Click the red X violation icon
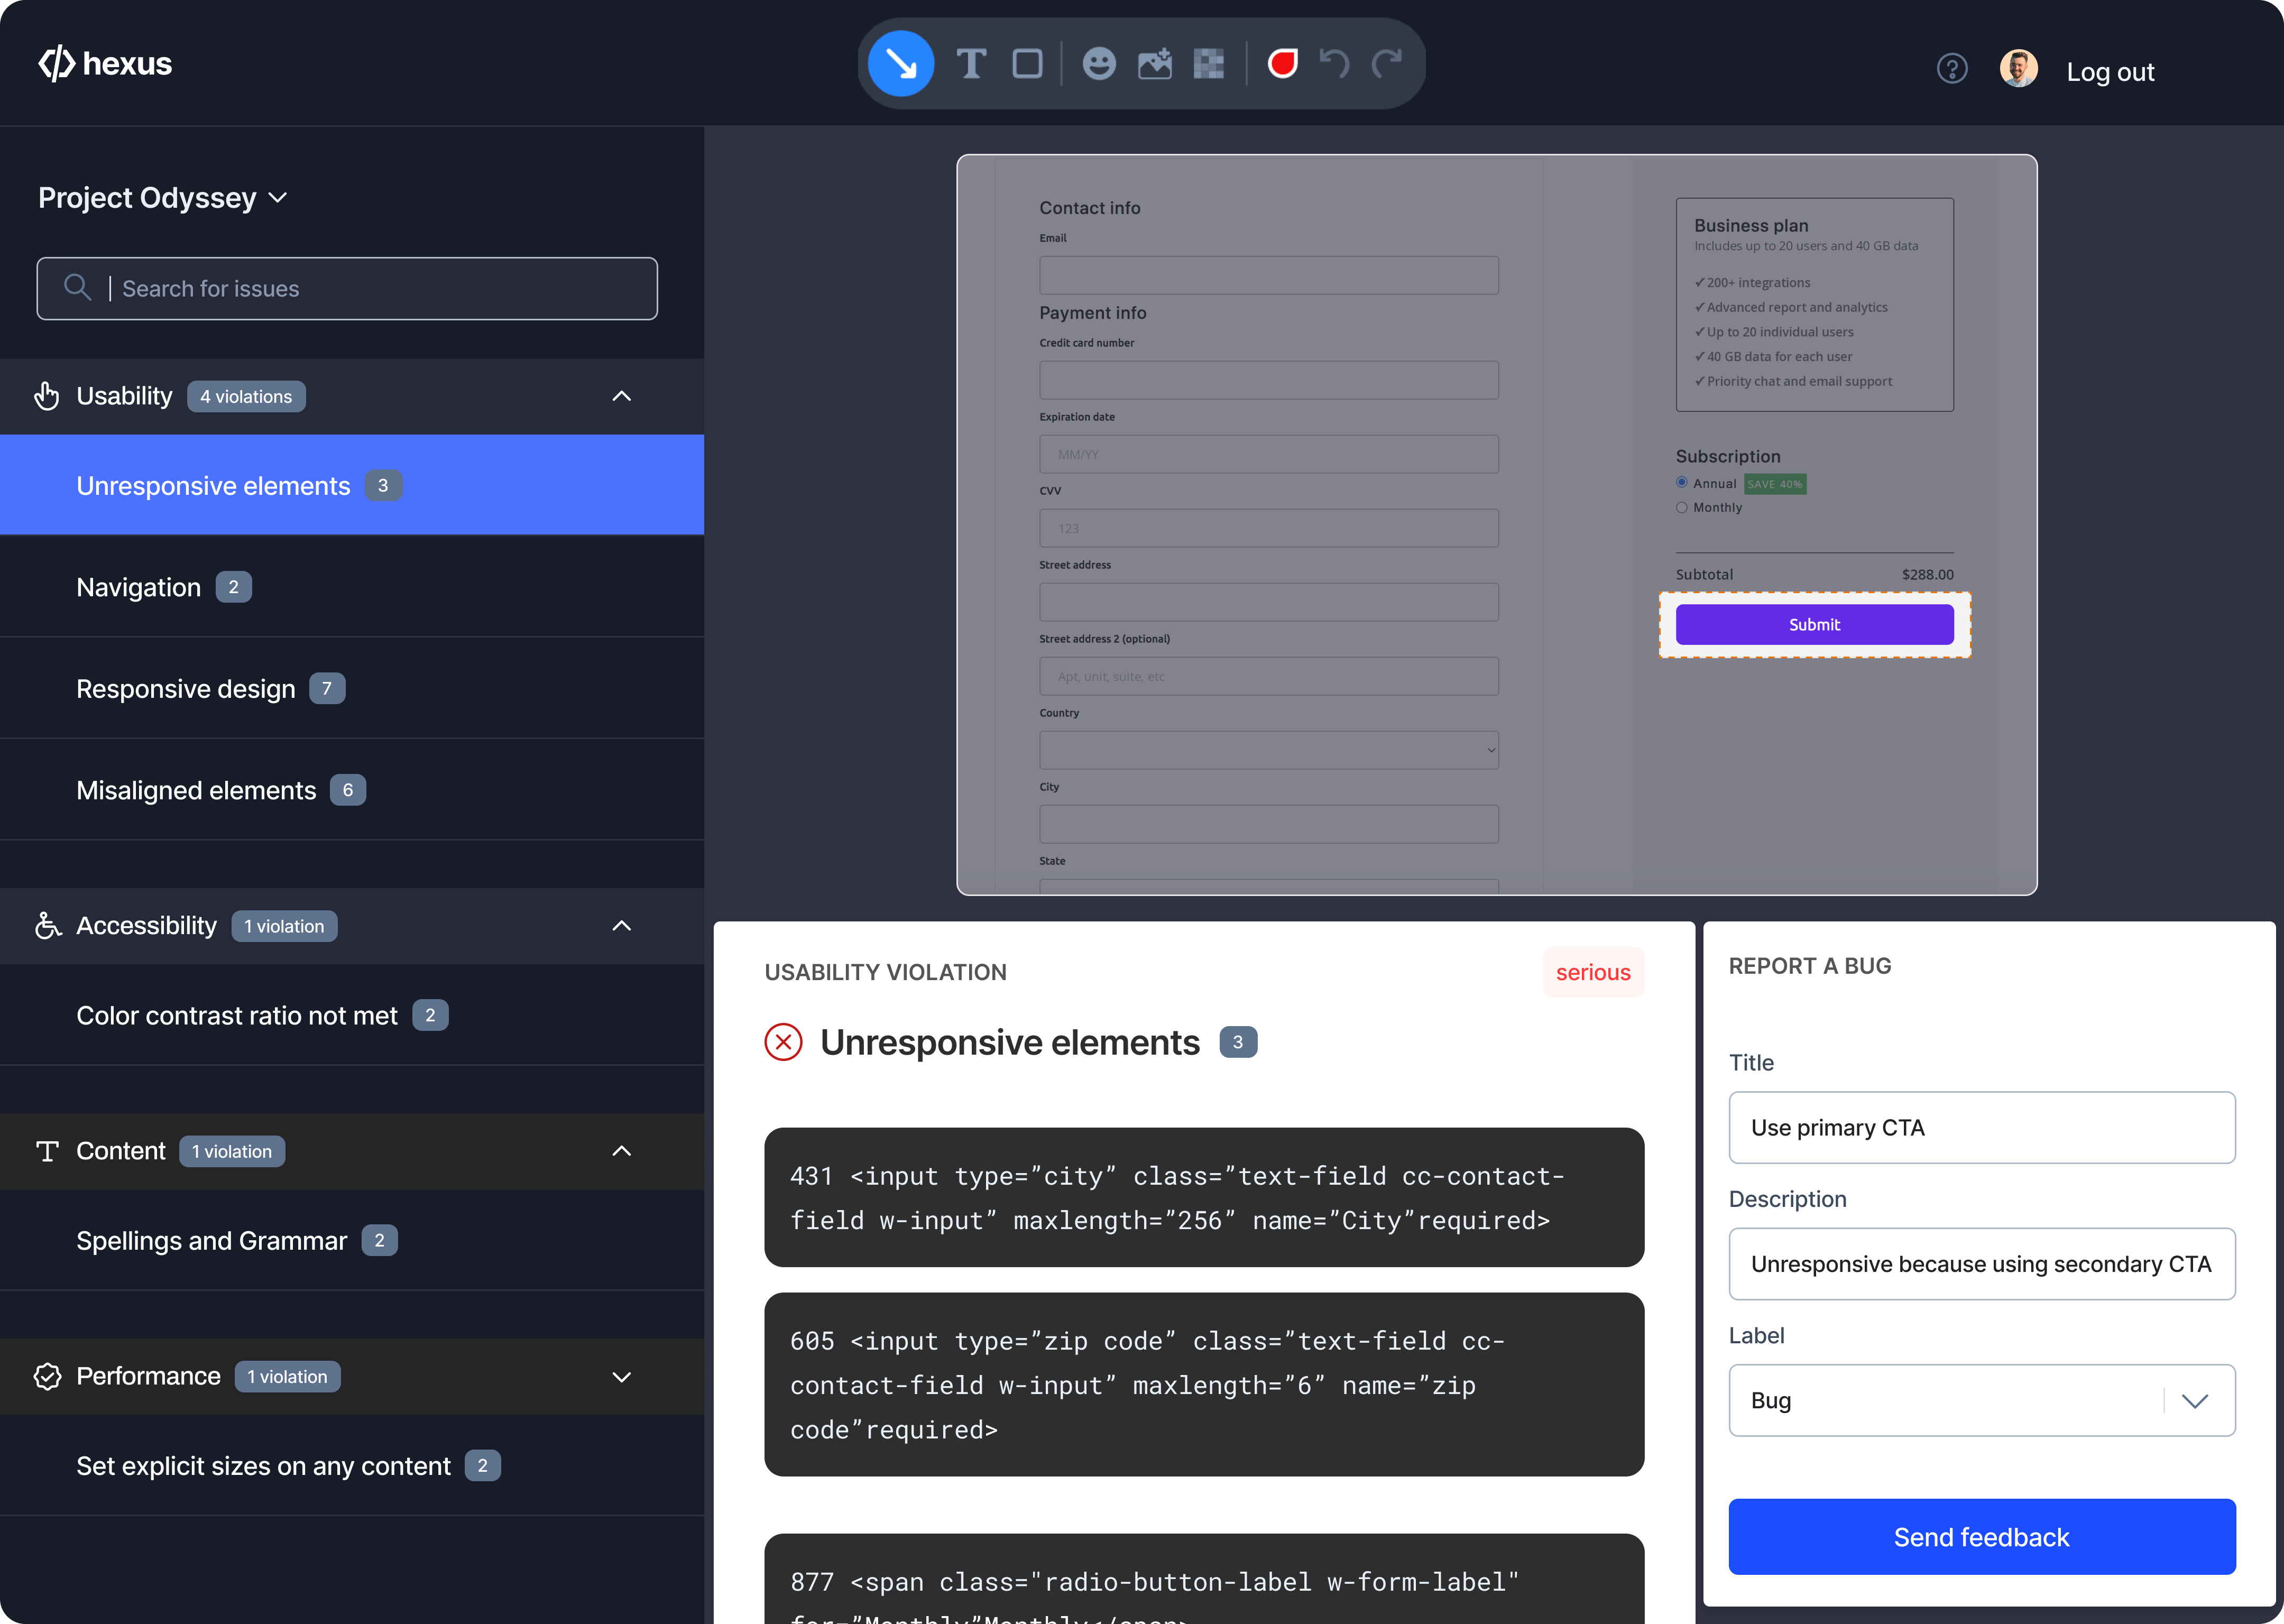The image size is (2284, 1624). pyautogui.click(x=783, y=1042)
